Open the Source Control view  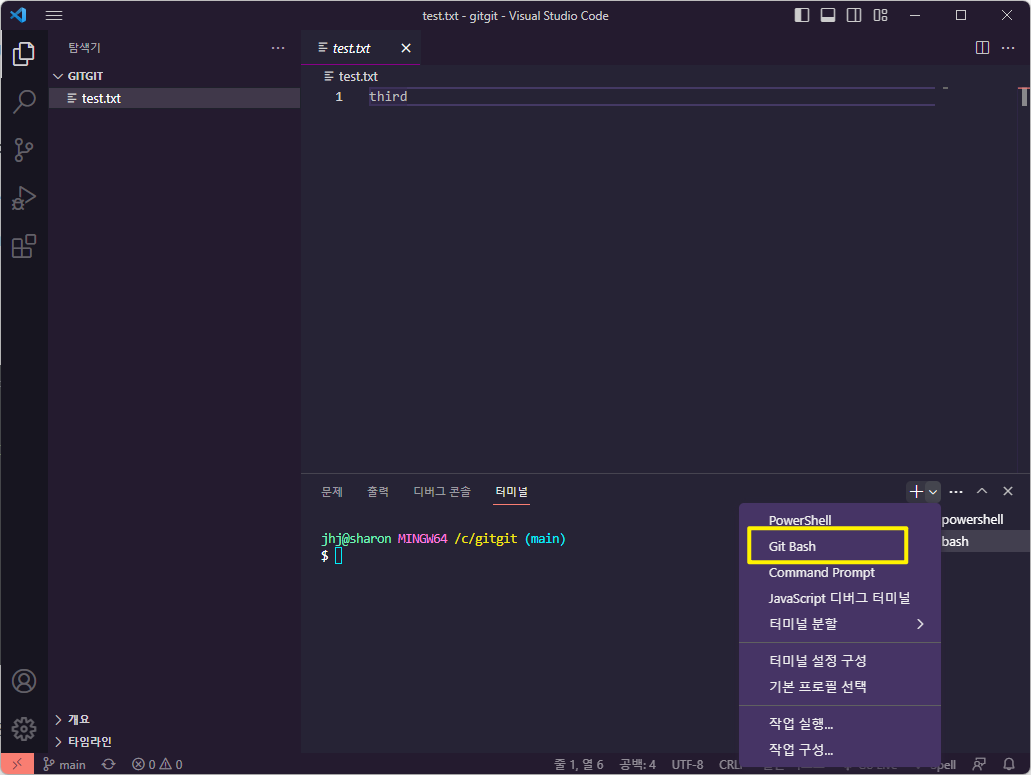pyautogui.click(x=24, y=150)
